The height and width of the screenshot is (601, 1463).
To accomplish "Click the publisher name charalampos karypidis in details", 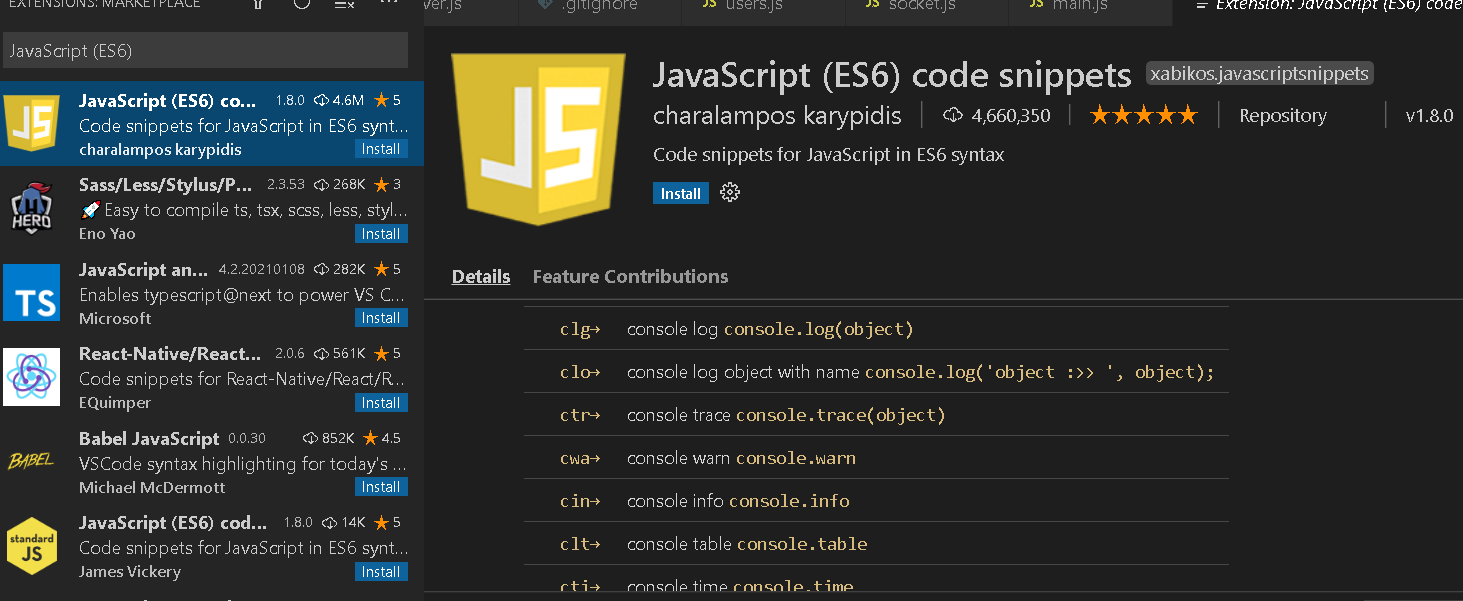I will pos(777,116).
